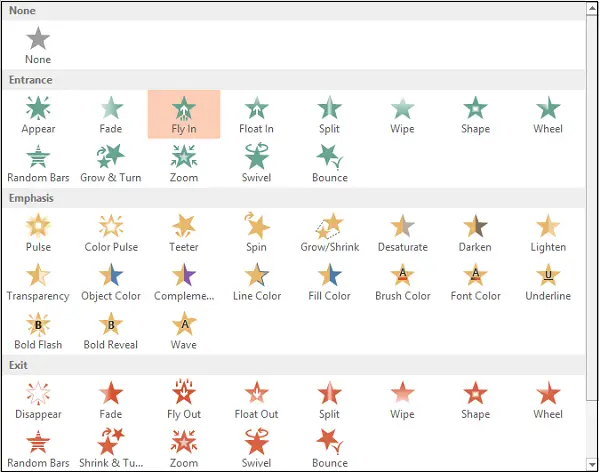Viewport: 600px width, 472px height.
Task: Pick the Desaturate emphasis effect
Action: pyautogui.click(x=402, y=233)
